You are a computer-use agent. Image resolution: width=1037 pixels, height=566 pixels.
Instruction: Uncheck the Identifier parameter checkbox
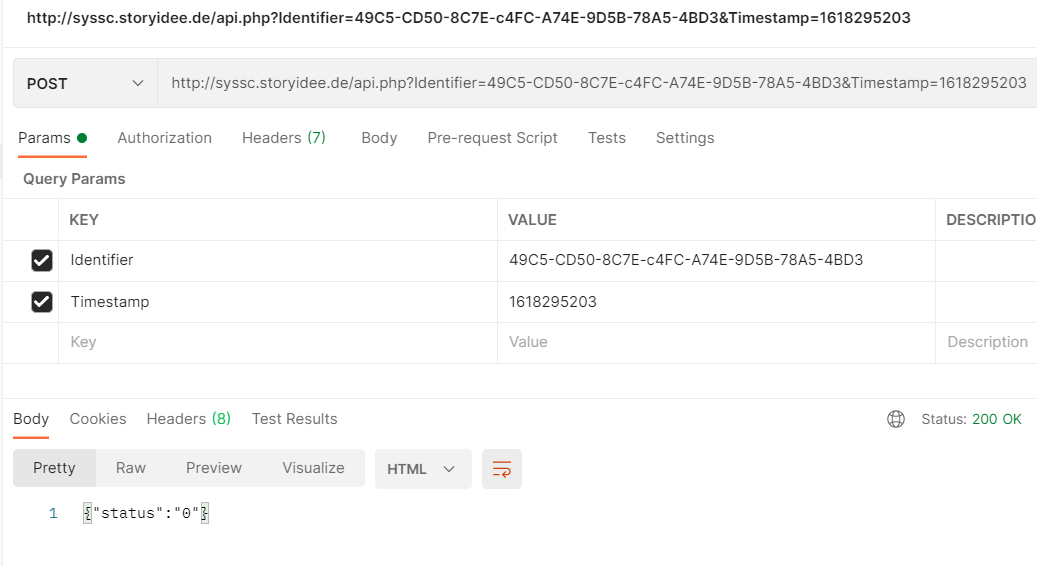pyautogui.click(x=42, y=261)
